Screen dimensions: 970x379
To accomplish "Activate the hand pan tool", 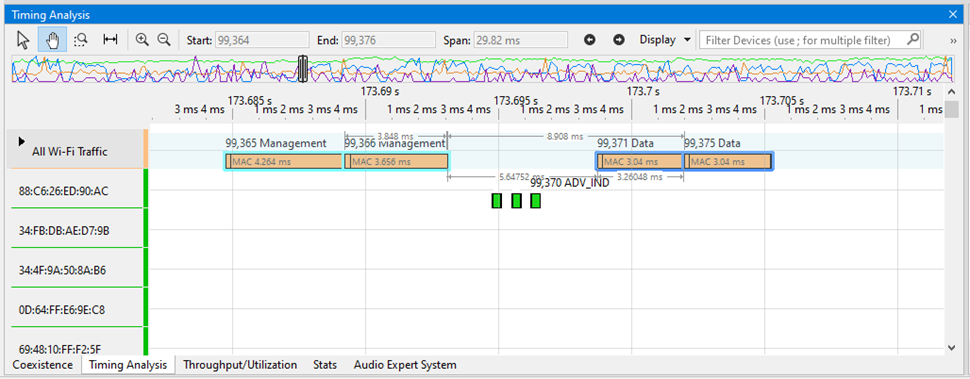I will click(x=53, y=40).
